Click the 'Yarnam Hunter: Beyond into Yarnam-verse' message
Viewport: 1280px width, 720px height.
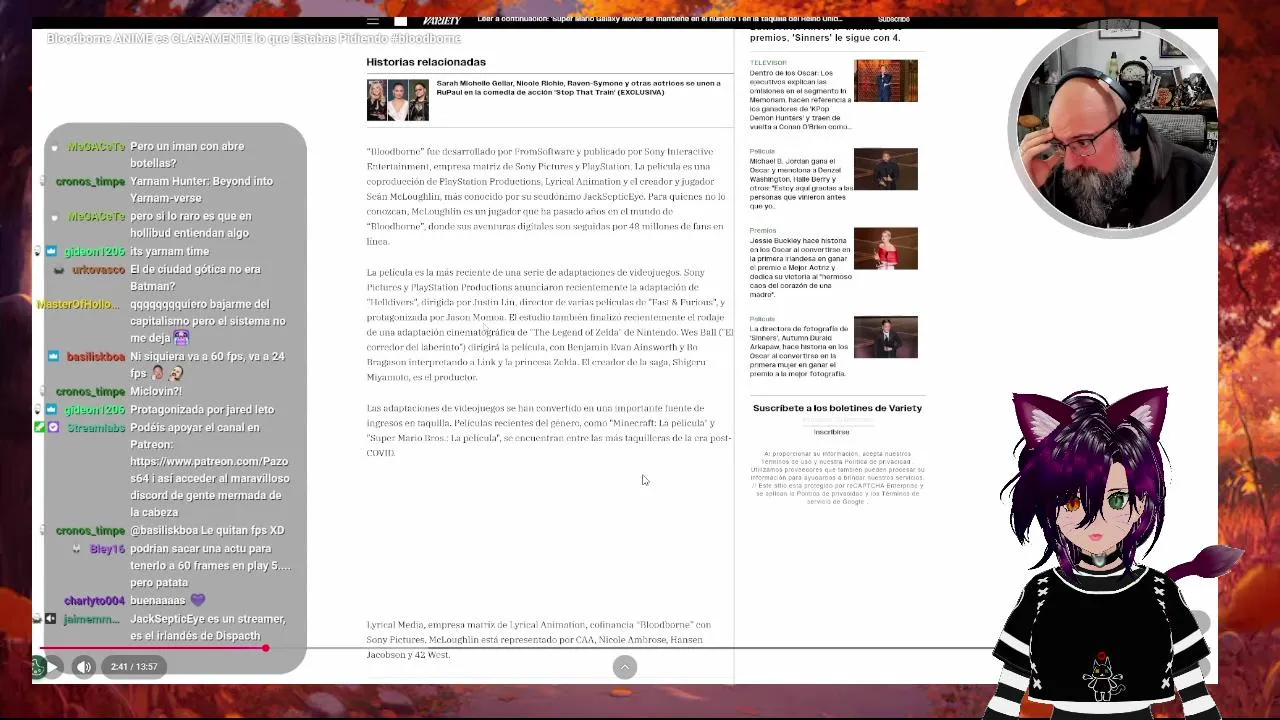tap(201, 190)
